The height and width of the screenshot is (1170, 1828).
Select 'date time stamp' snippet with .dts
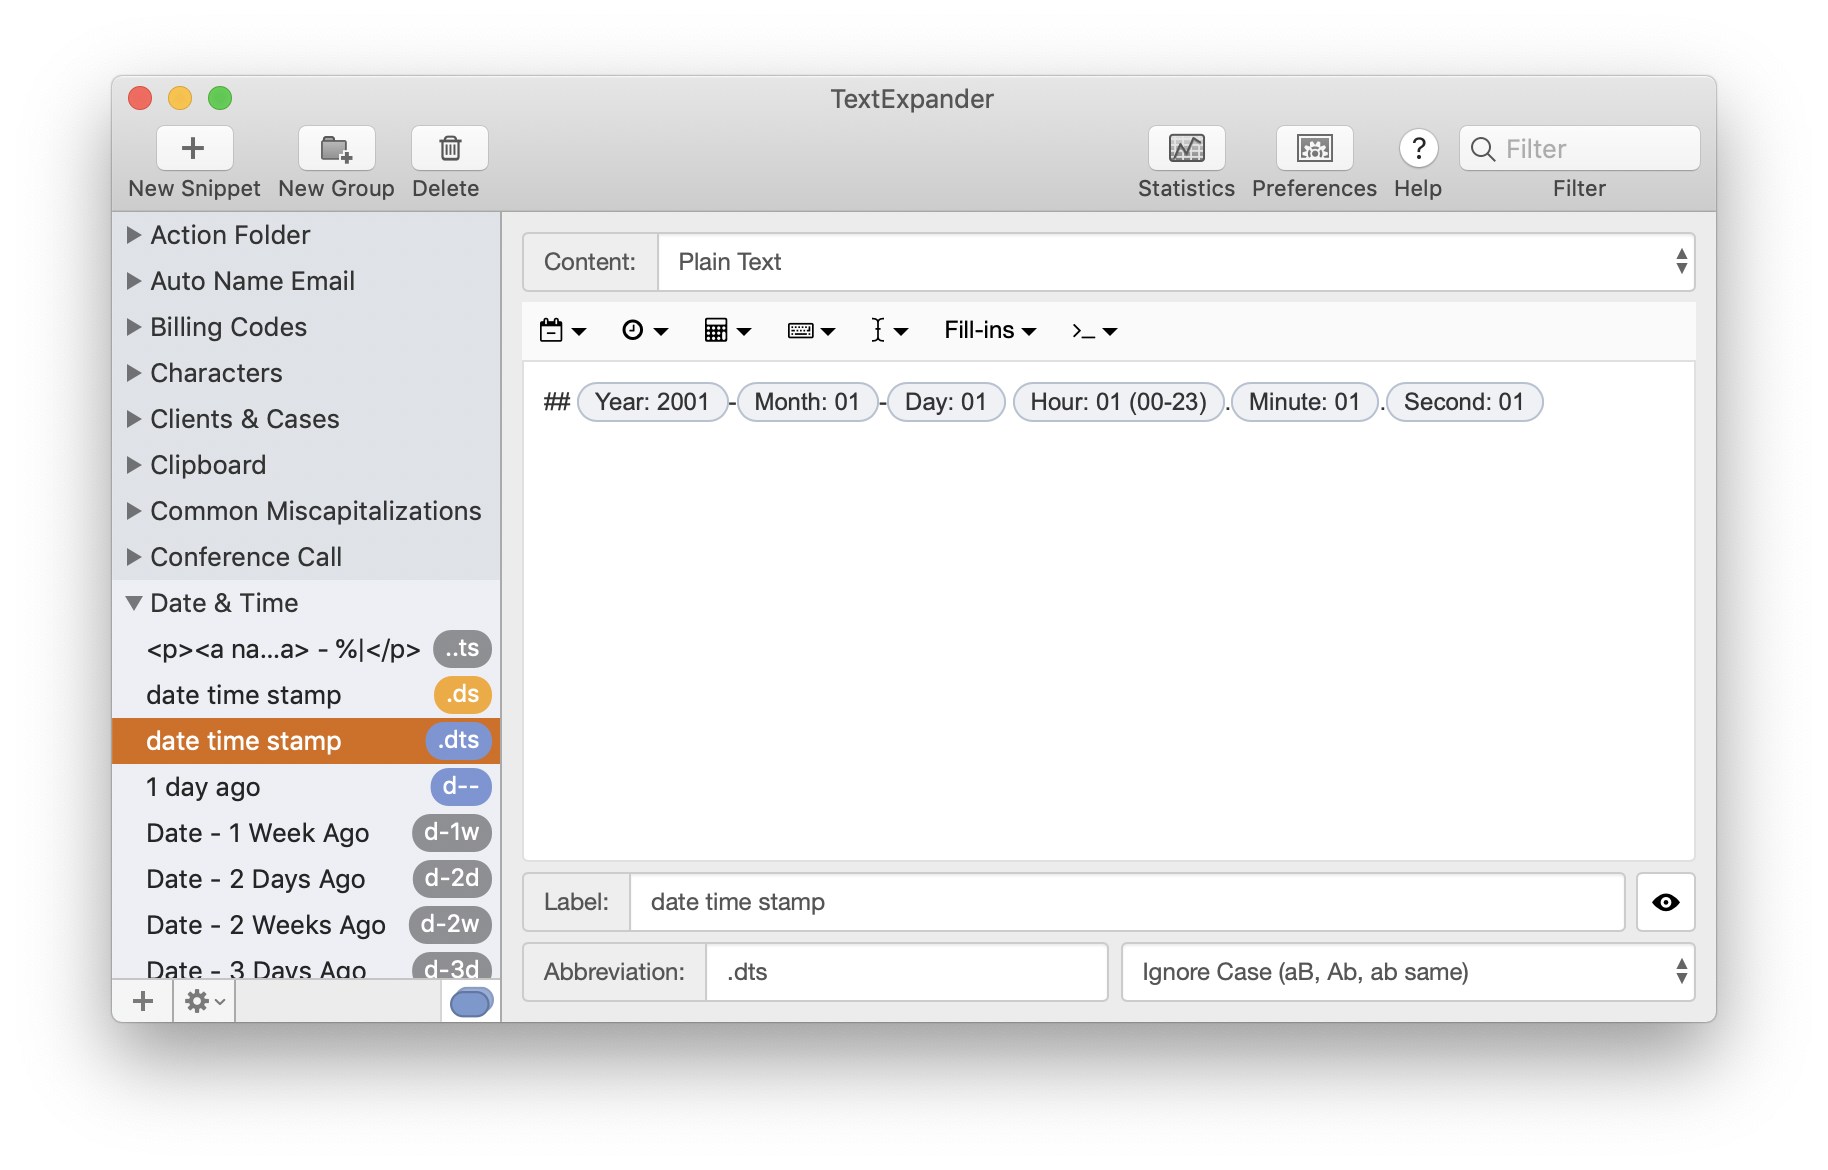click(306, 741)
